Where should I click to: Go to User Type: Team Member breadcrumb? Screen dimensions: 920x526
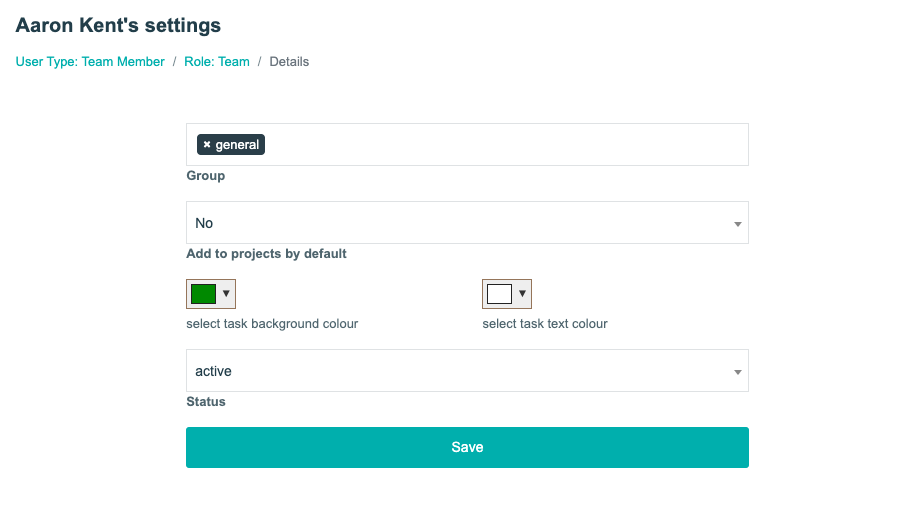[90, 62]
